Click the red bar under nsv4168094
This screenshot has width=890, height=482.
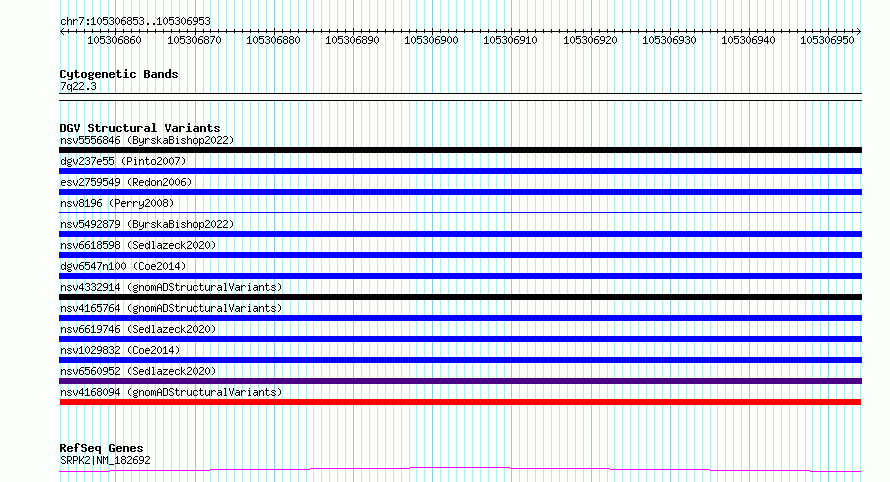click(x=460, y=402)
